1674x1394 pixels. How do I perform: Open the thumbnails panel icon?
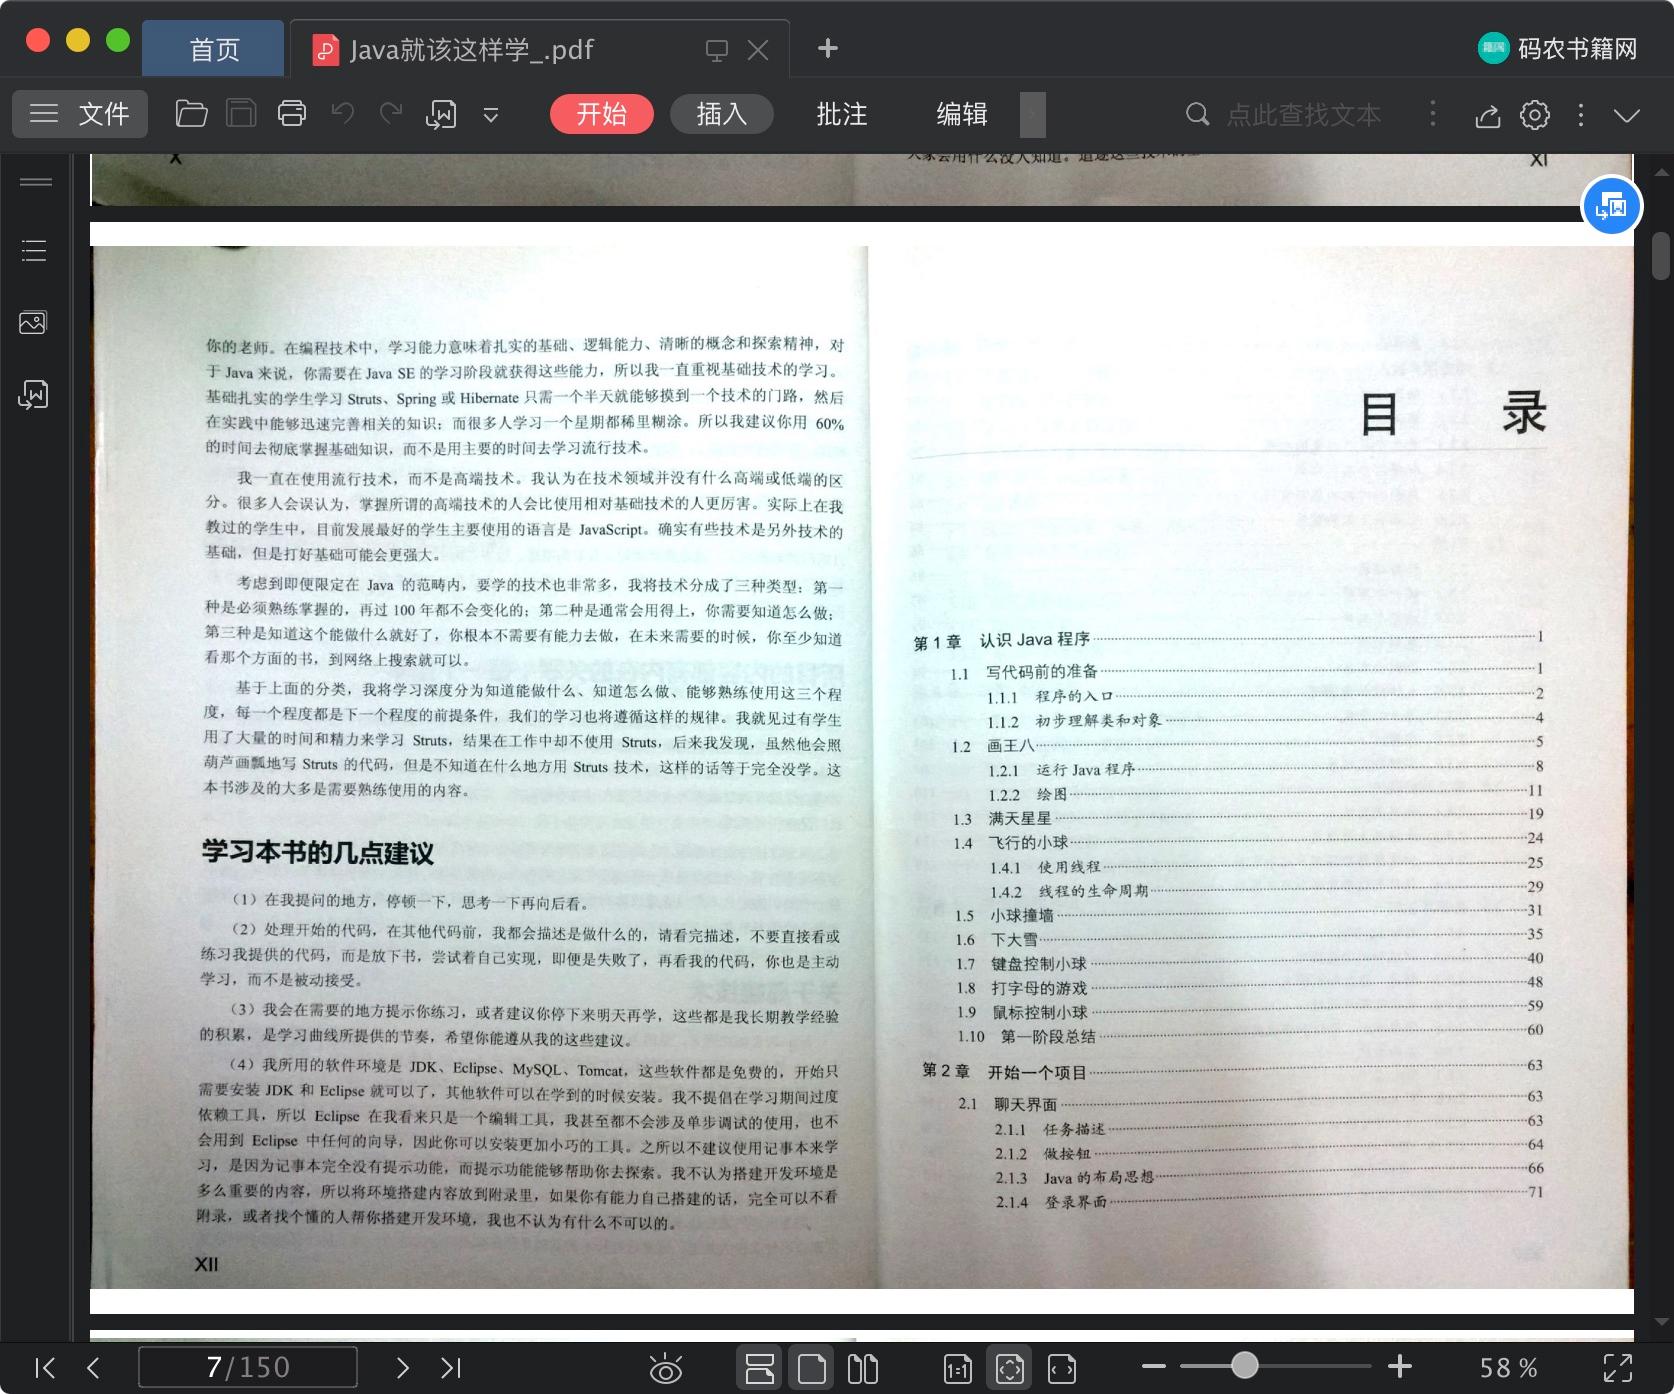(x=33, y=322)
